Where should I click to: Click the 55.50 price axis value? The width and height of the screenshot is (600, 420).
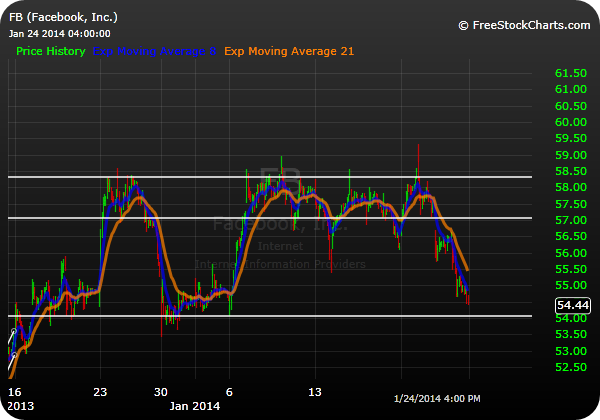point(571,269)
